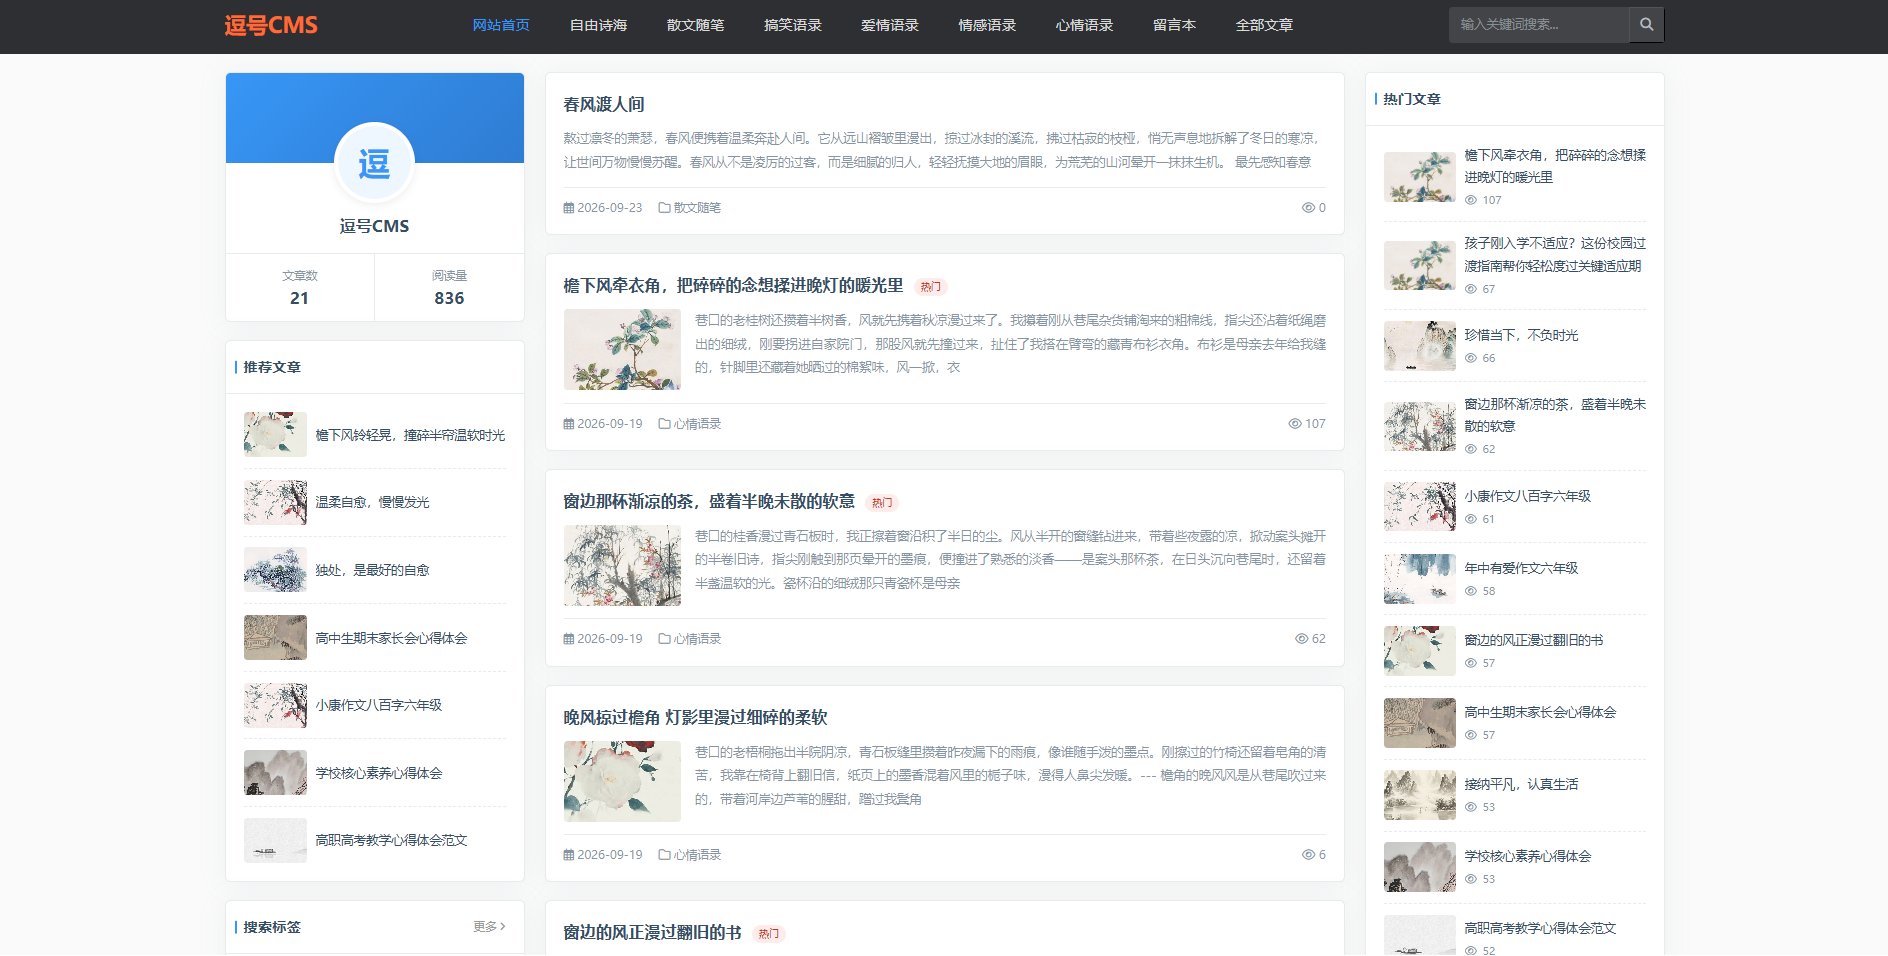Click the search magnifier icon button

1646,25
